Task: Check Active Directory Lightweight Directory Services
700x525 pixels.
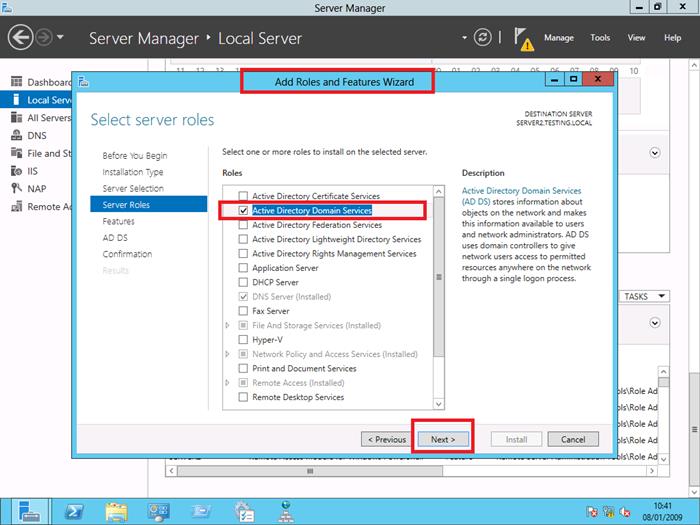Action: click(243, 239)
